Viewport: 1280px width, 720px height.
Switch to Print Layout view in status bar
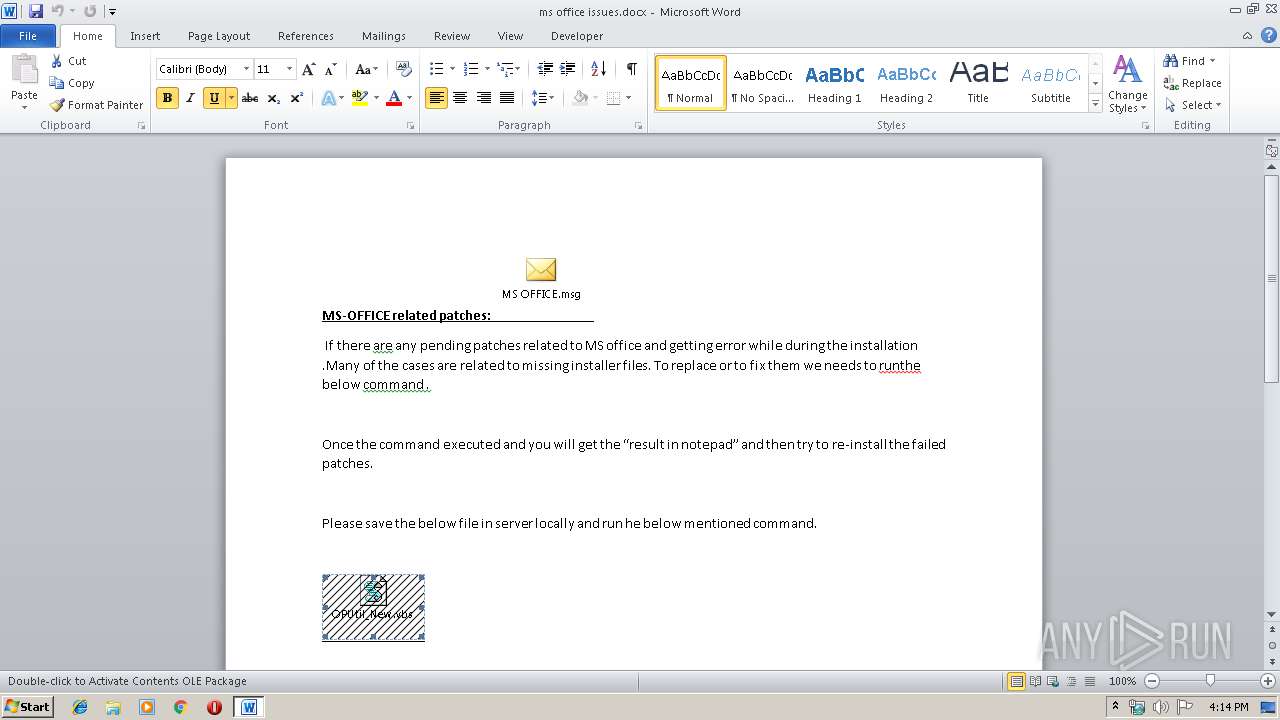(1016, 681)
